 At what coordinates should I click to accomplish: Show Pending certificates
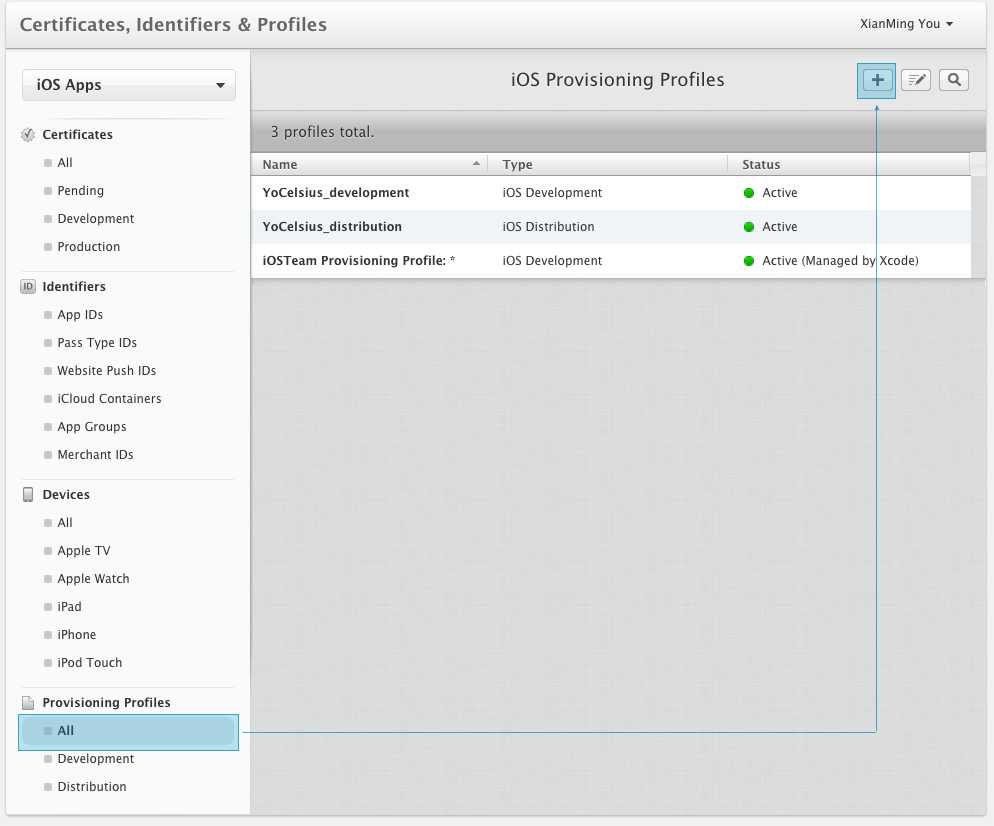coord(80,191)
